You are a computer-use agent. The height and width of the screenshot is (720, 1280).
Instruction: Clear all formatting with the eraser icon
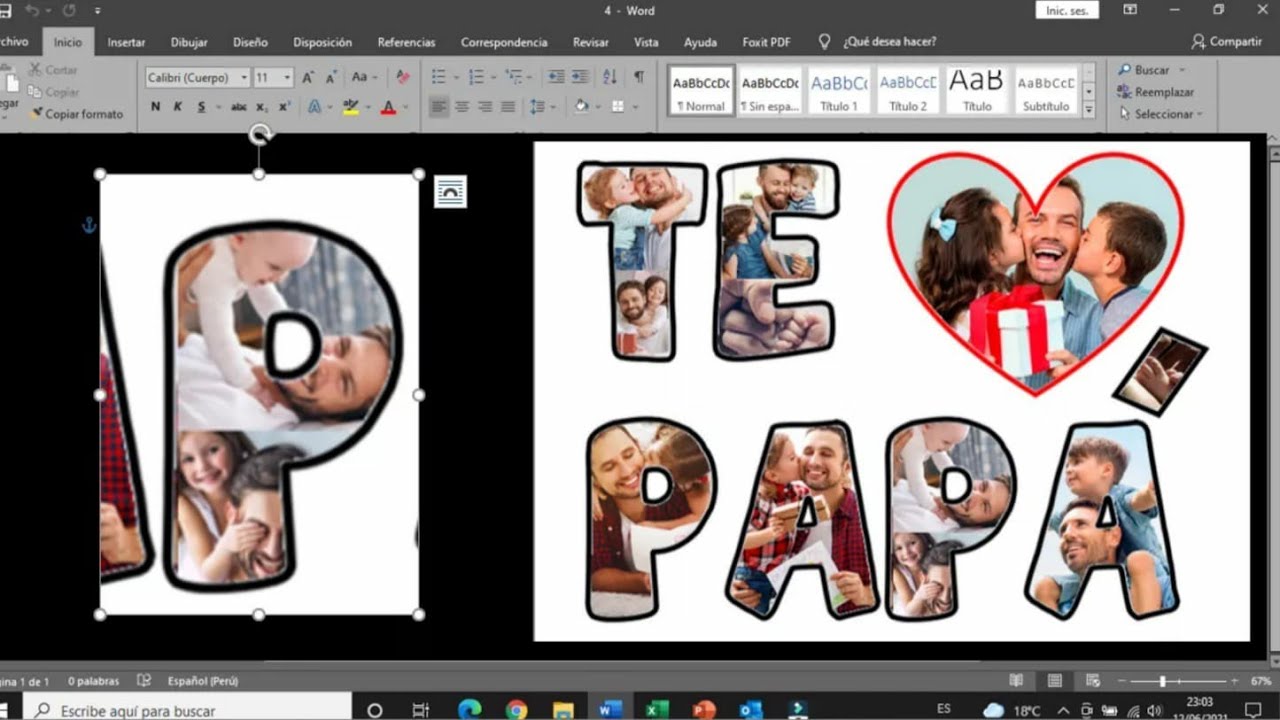click(x=402, y=77)
